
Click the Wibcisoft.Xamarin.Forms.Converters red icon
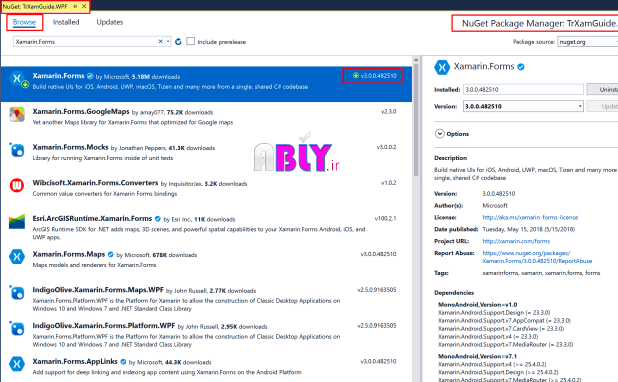click(x=17, y=185)
